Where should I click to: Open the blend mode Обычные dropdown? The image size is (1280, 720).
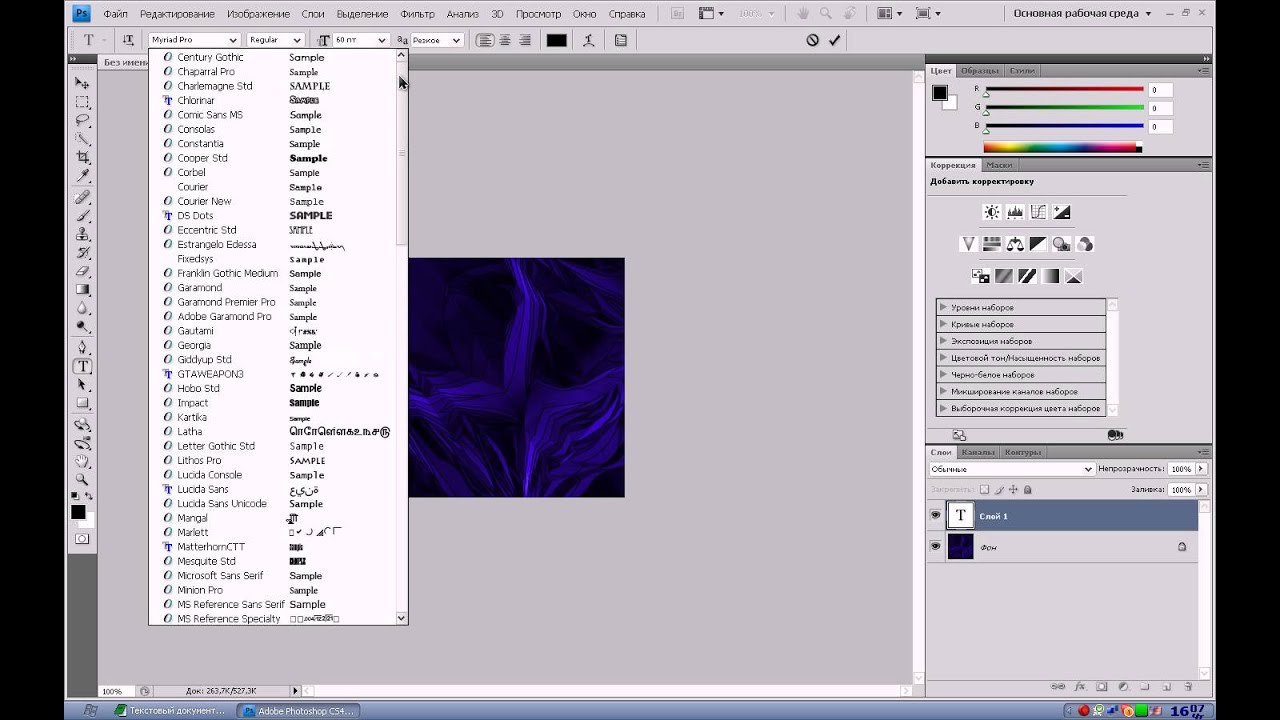(1012, 469)
